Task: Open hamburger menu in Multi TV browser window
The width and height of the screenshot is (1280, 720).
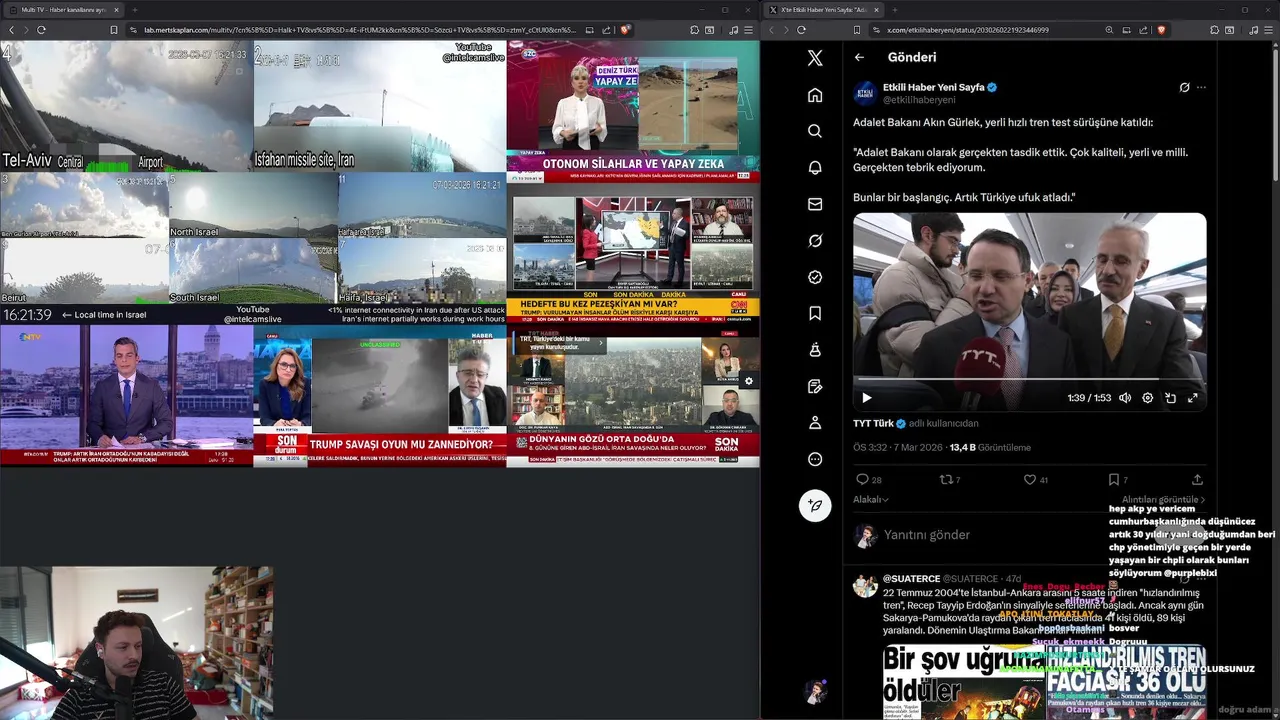Action: 750,30
